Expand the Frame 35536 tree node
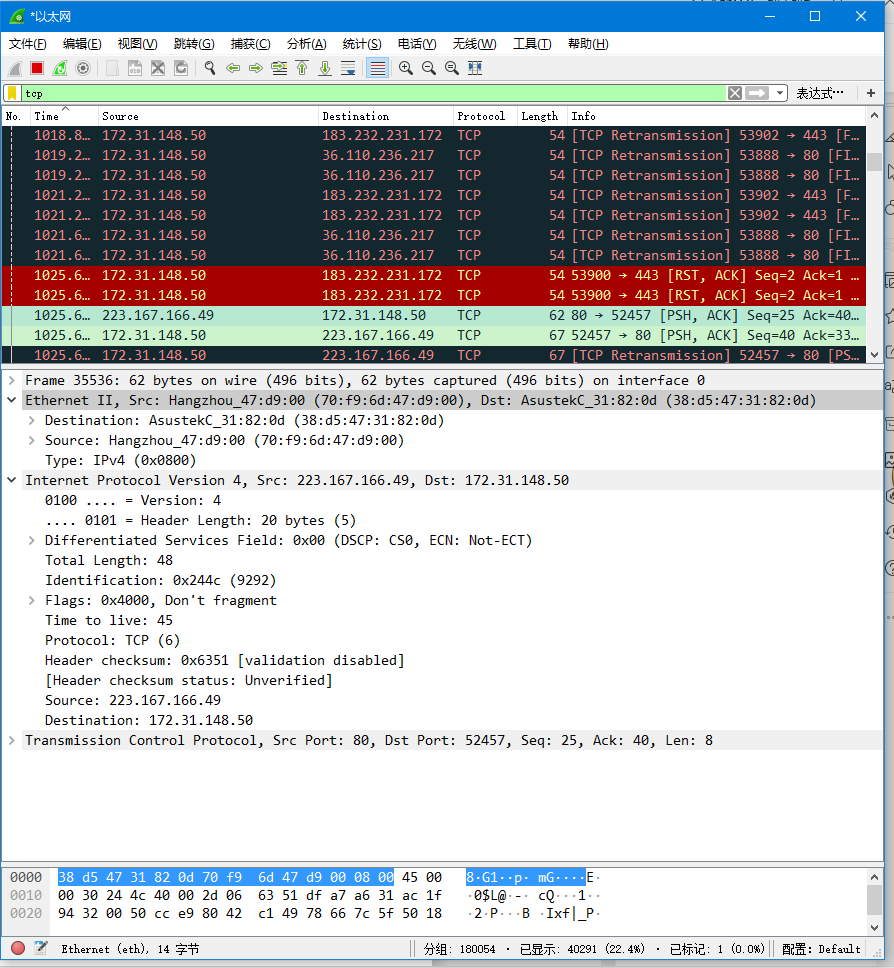Viewport: 894px width, 968px height. tap(11, 380)
